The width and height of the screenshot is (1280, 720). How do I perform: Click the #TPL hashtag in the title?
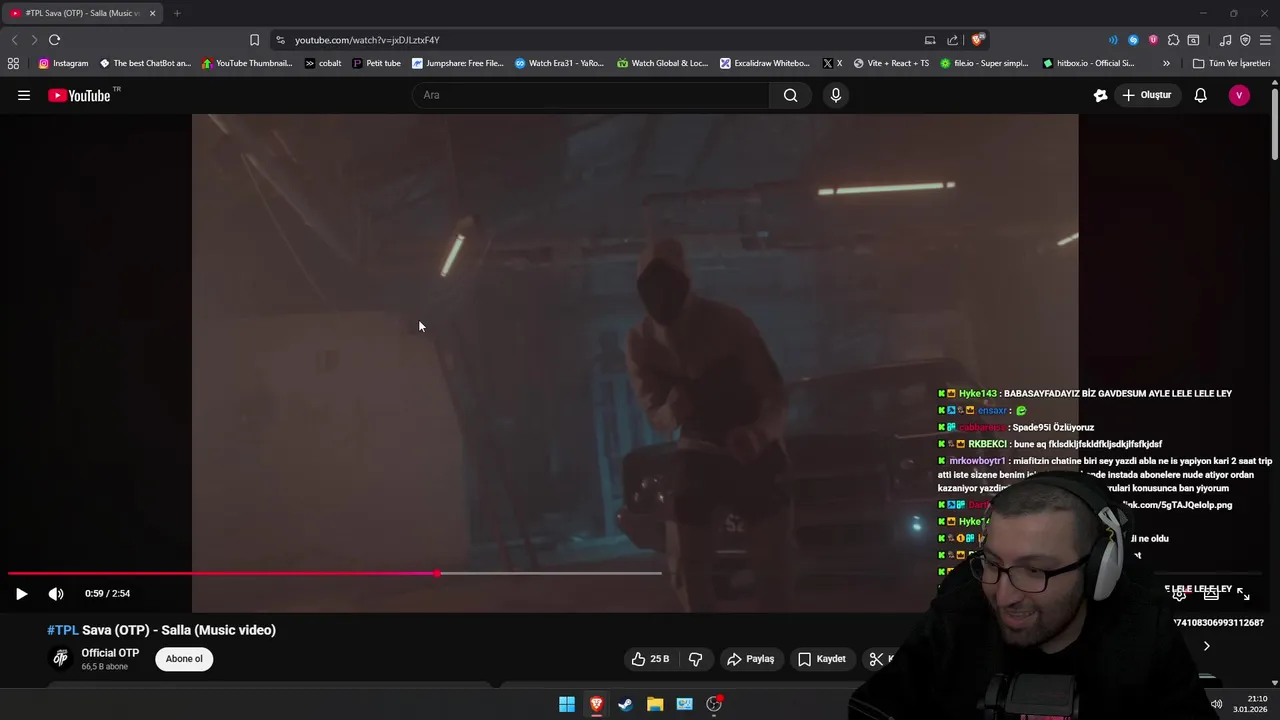[x=62, y=630]
